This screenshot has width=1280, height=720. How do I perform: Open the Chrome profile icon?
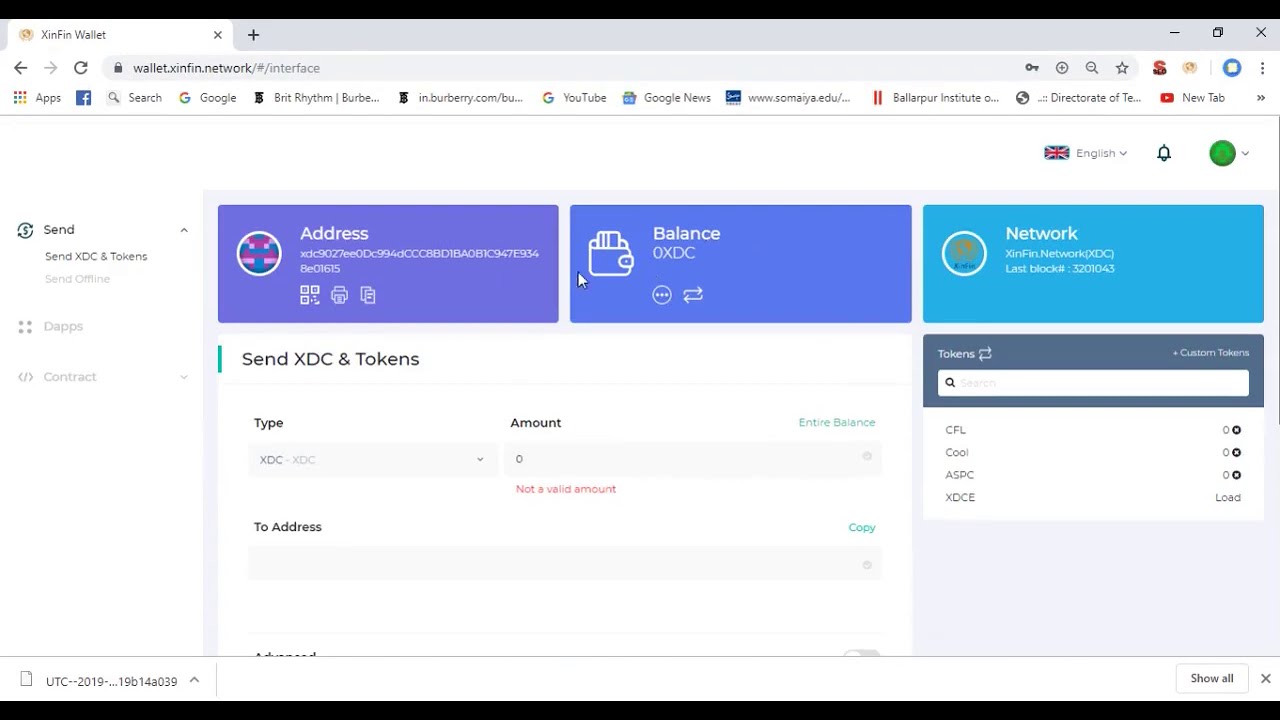(1232, 68)
